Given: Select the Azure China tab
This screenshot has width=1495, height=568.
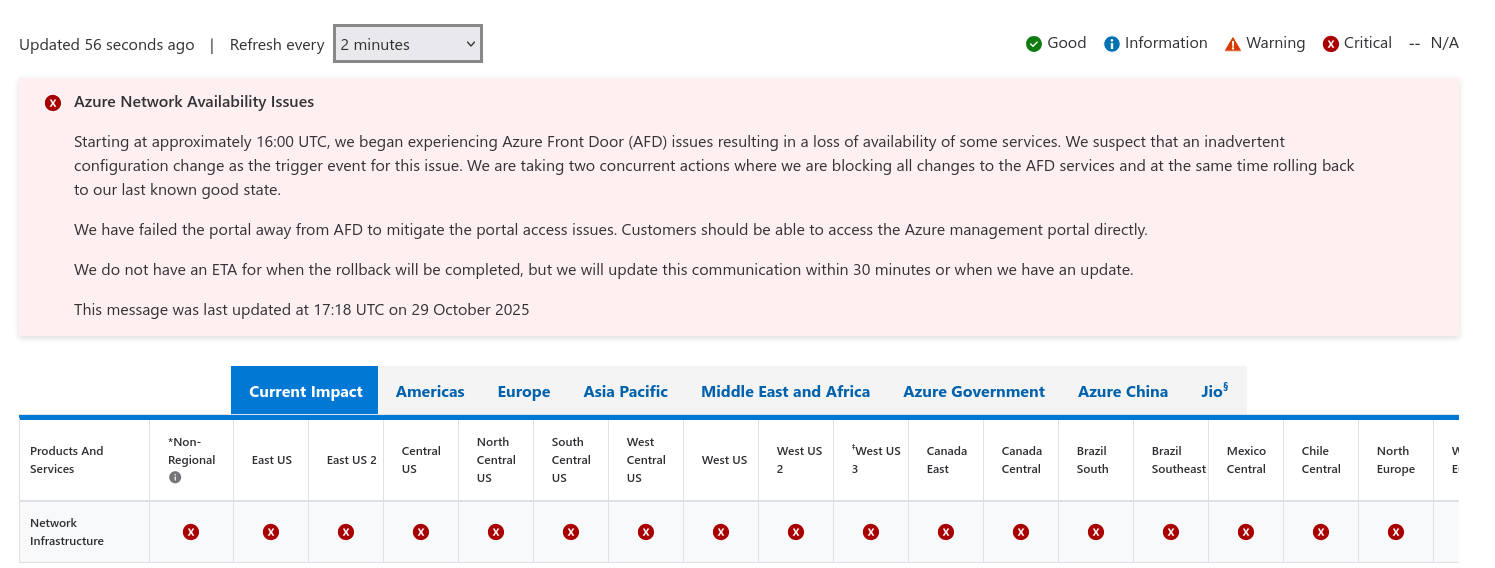Looking at the screenshot, I should pyautogui.click(x=1123, y=391).
